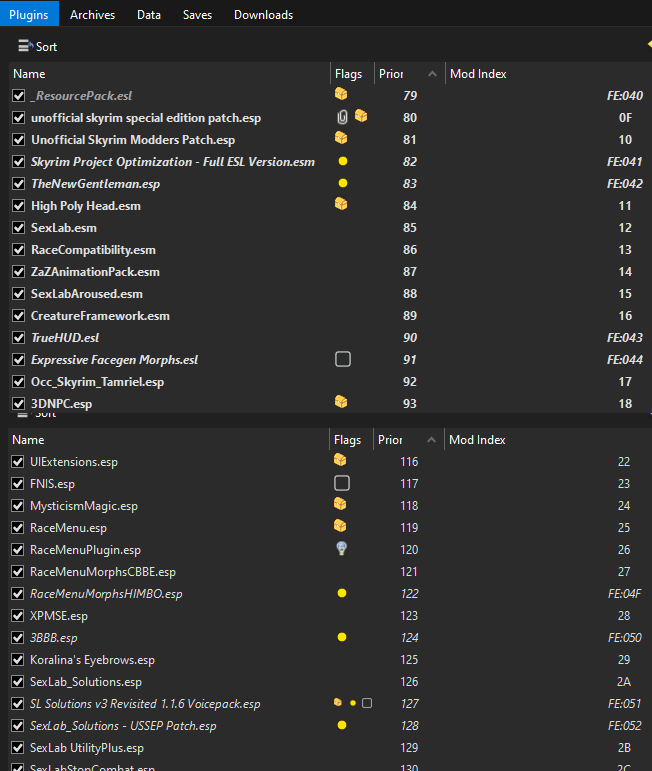Click archive flag for RaceMenu.esp
652x771 pixels.
(x=340, y=526)
